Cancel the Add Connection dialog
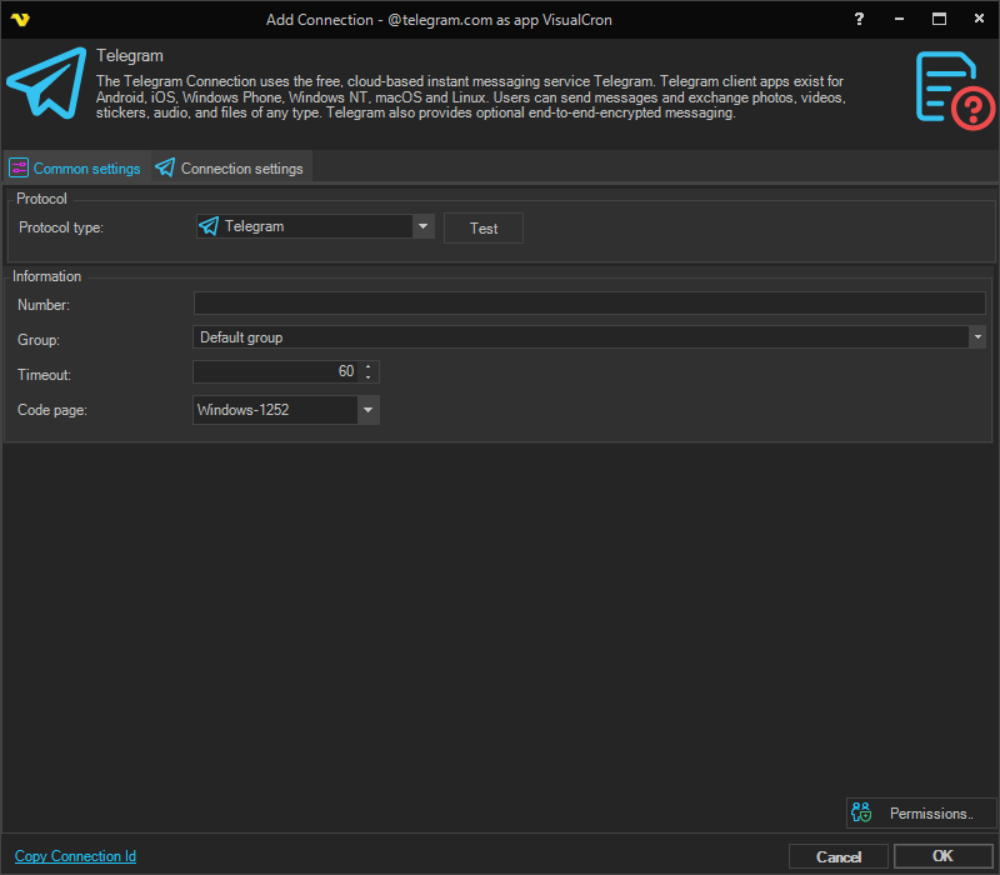The height and width of the screenshot is (875, 1000). [x=838, y=856]
